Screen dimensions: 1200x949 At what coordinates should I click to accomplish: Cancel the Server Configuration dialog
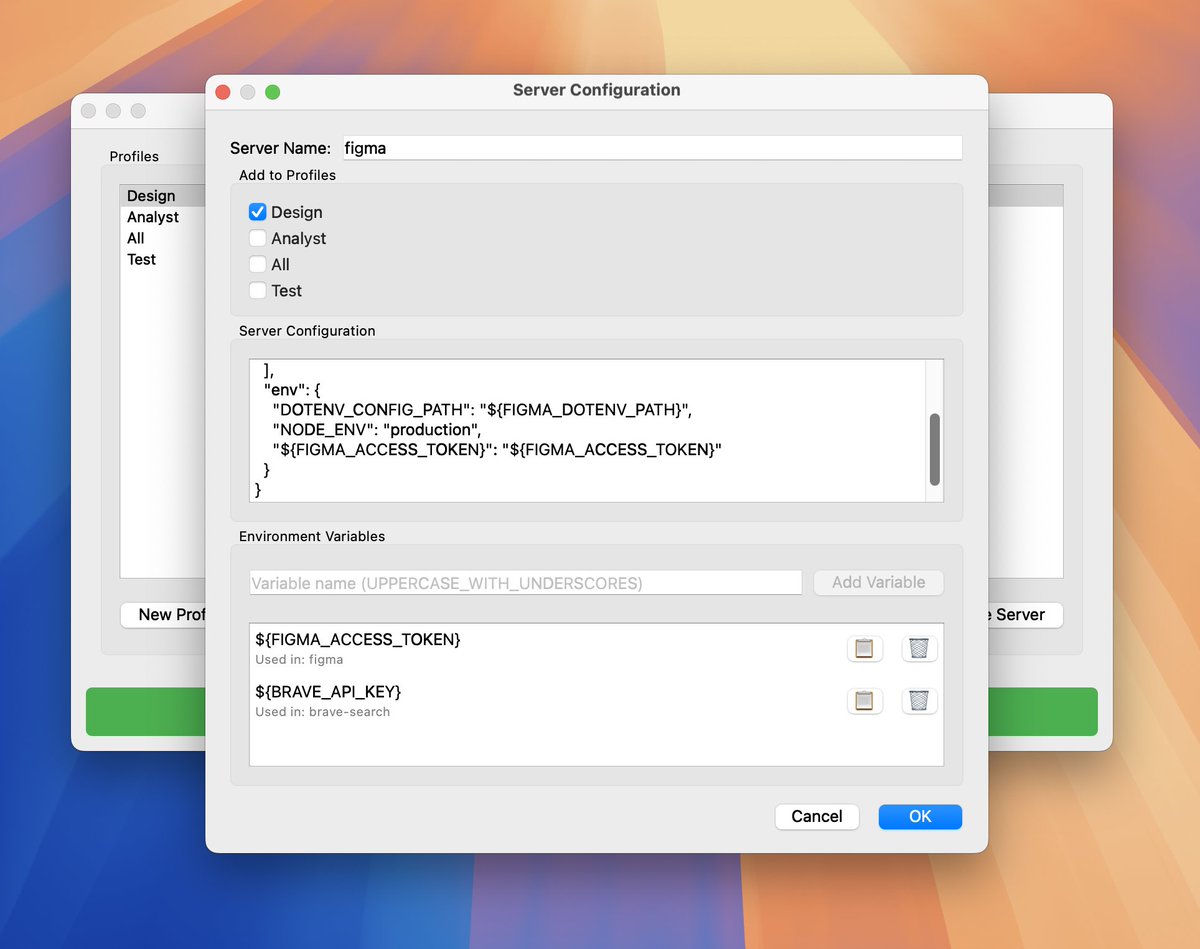[x=817, y=816]
